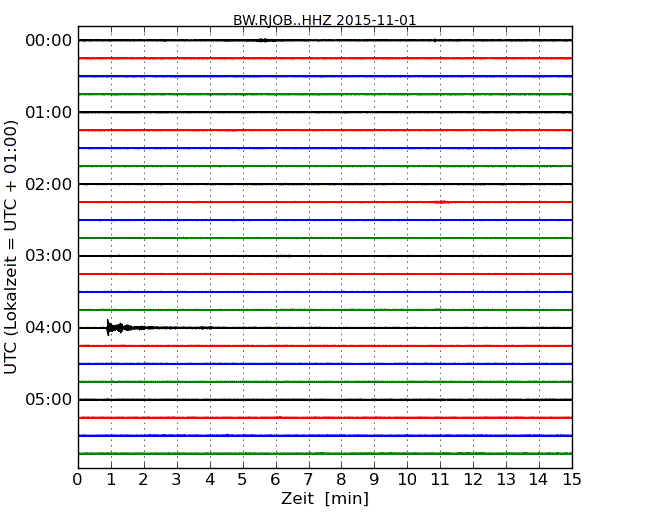Click the Zeit [min] x-axis label
Image resolution: width=650 pixels, height=520 pixels.
(325, 498)
